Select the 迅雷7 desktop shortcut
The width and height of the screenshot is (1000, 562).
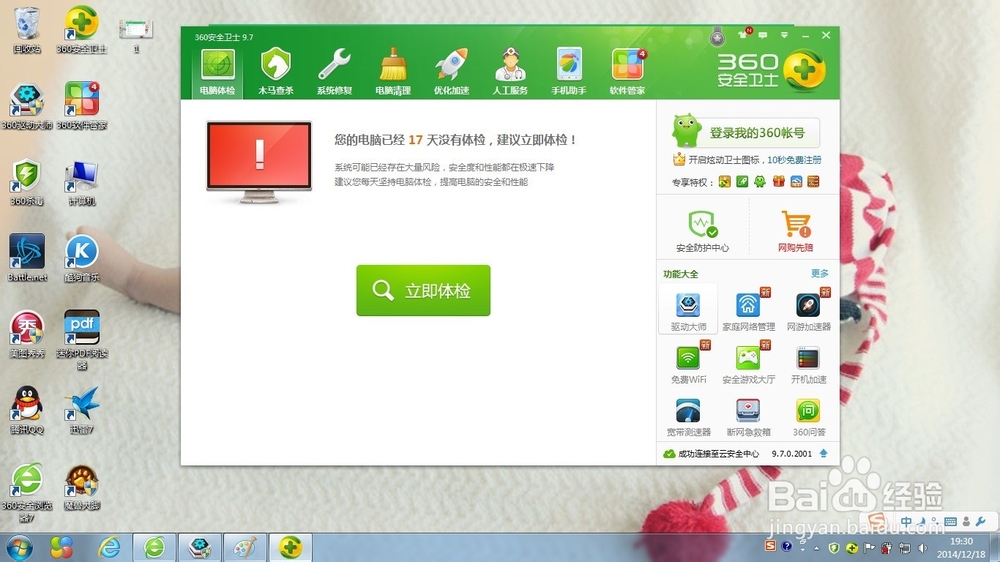pyautogui.click(x=82, y=410)
